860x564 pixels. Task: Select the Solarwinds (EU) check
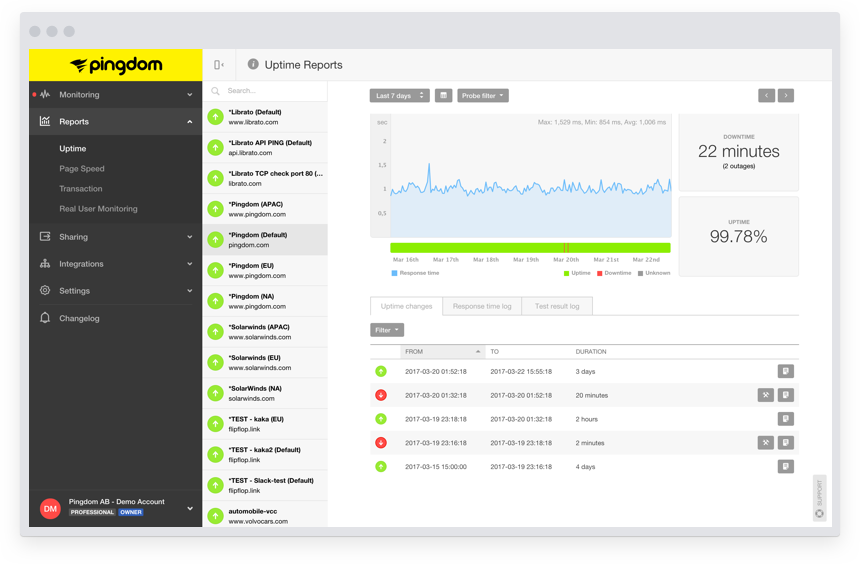pos(265,363)
